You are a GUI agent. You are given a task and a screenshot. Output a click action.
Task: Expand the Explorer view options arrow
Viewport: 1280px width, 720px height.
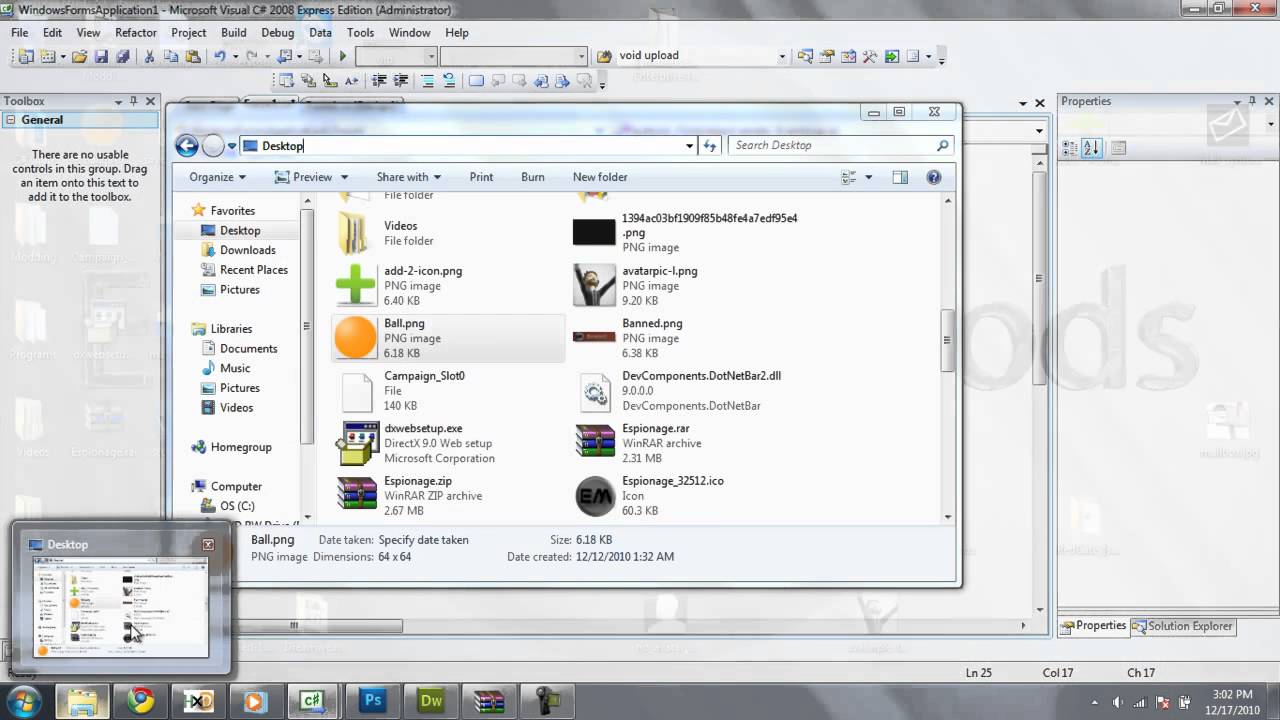click(x=868, y=177)
